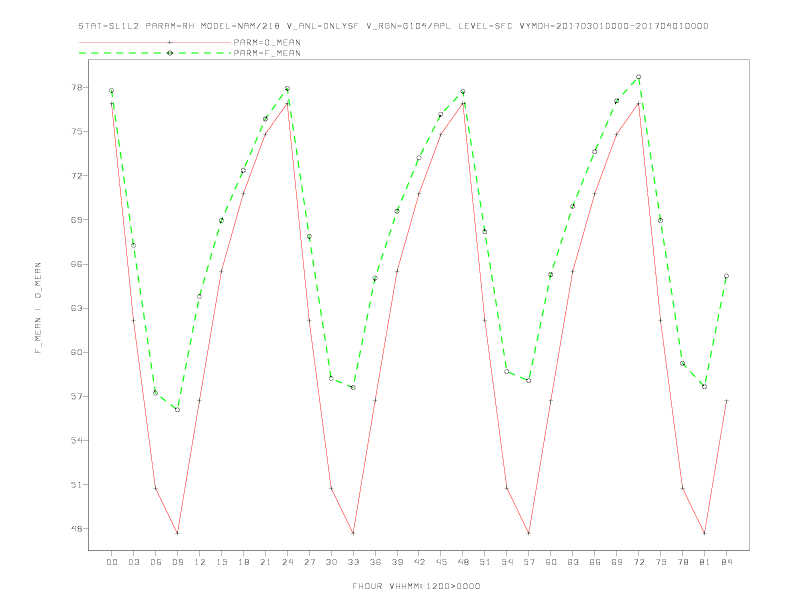Click the green F_MEAN circle point at hour 00
The image size is (792, 612).
(112, 91)
